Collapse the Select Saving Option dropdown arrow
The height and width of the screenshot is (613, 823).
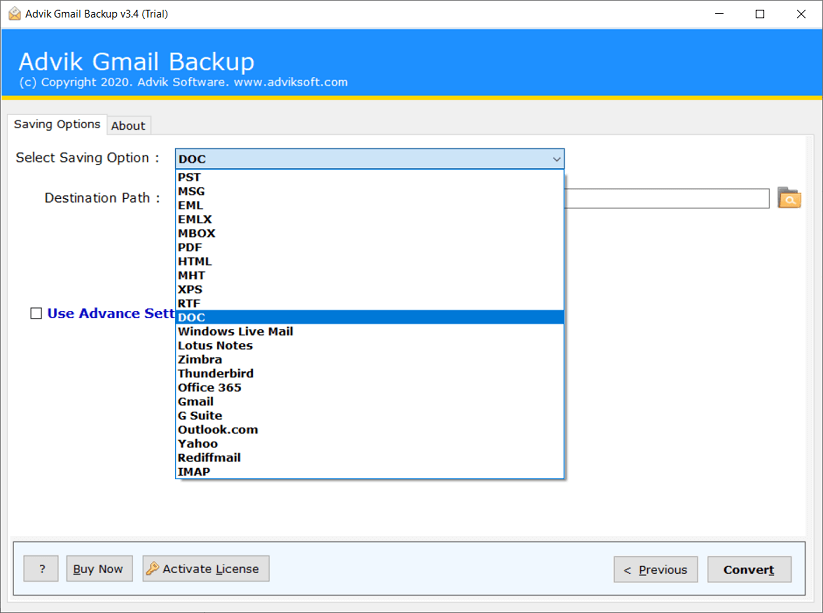tap(556, 159)
